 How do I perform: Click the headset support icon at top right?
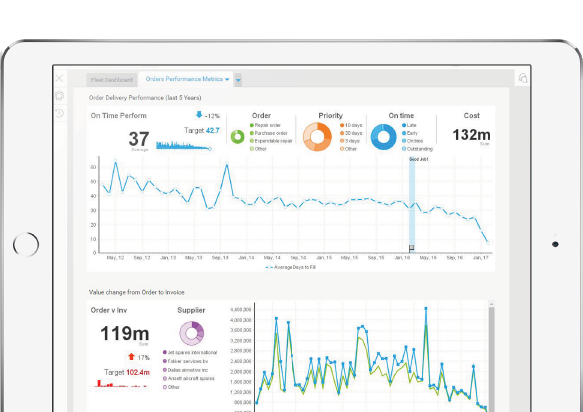(523, 78)
